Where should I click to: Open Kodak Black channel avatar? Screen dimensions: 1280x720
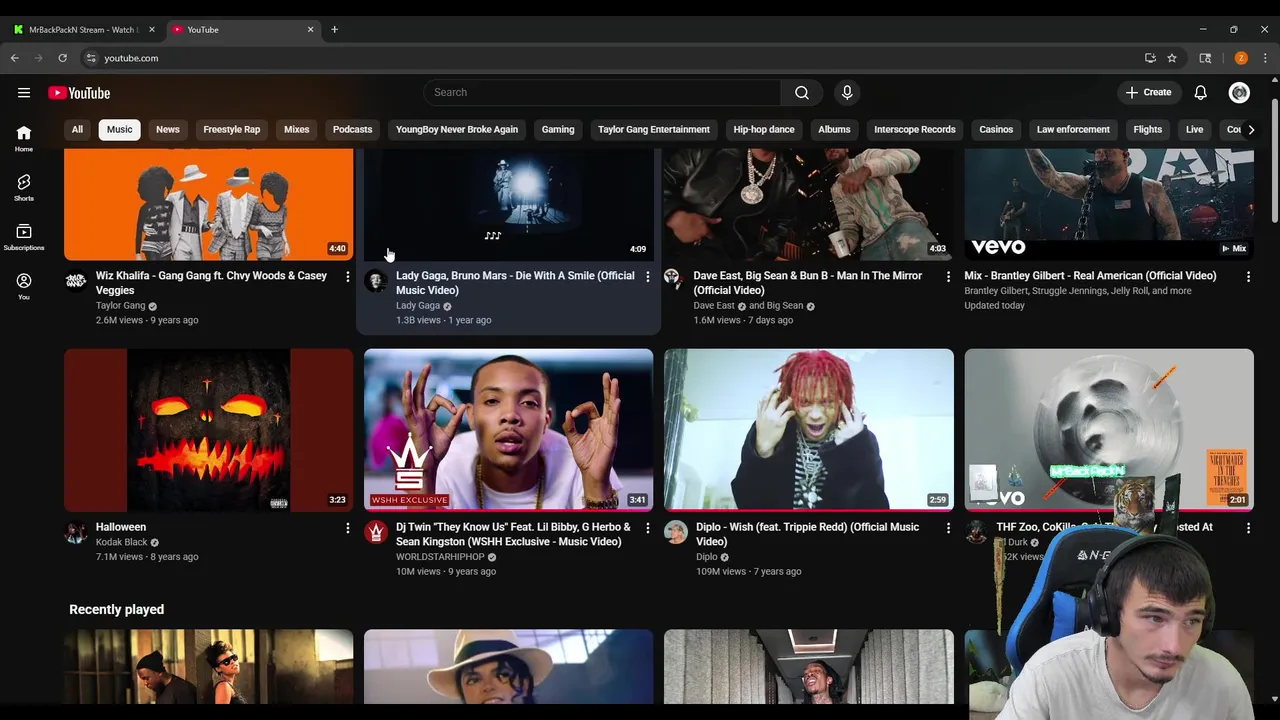[x=76, y=531]
